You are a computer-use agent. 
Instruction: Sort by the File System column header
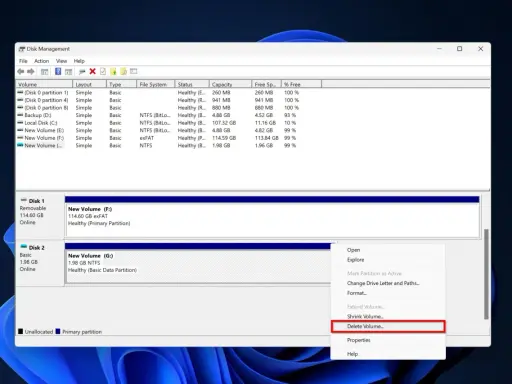(x=156, y=84)
